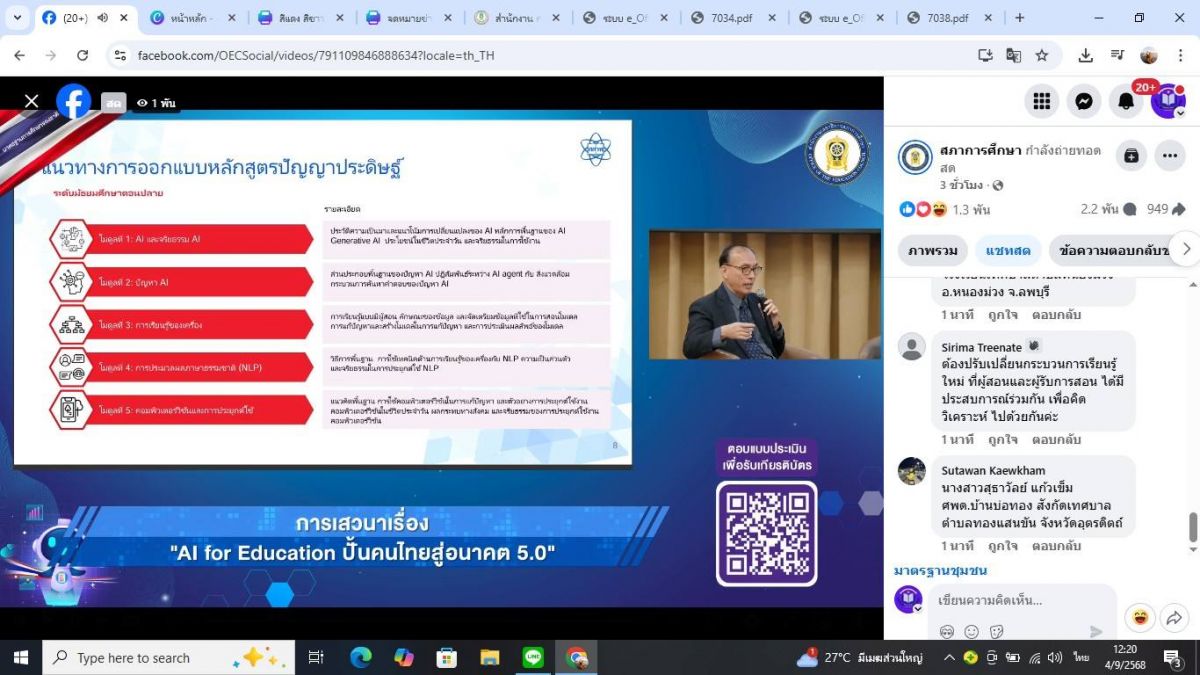
Task: Open the Facebook Messenger icon
Action: point(1083,101)
